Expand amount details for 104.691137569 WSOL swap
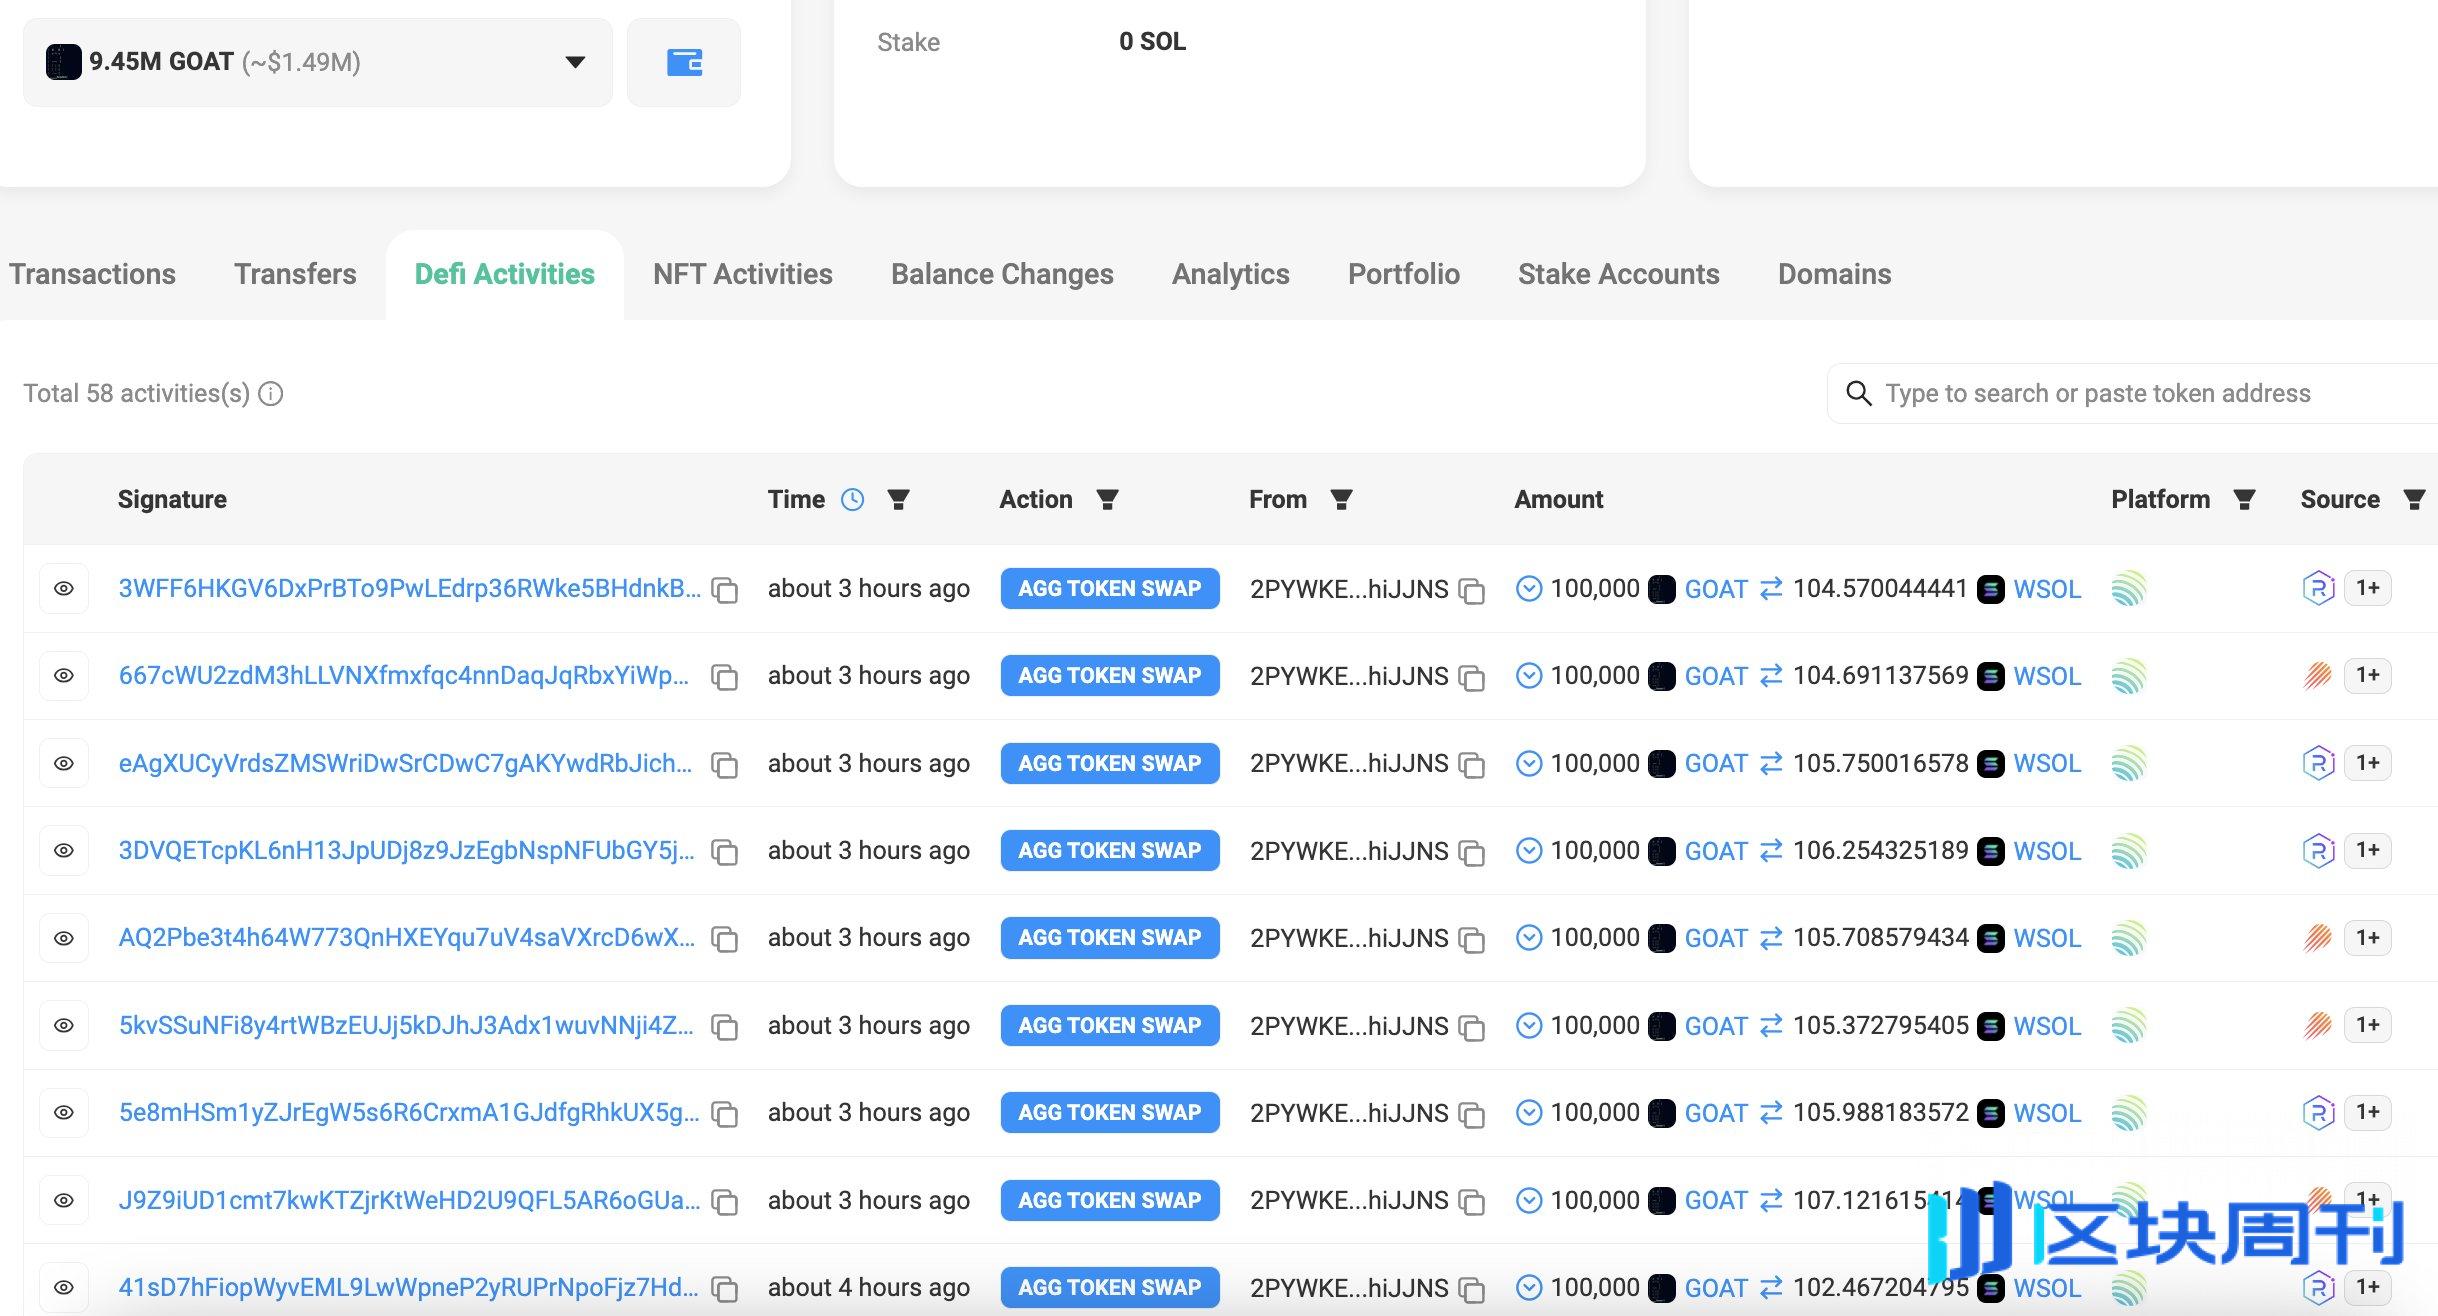The image size is (2438, 1316). pos(1529,675)
